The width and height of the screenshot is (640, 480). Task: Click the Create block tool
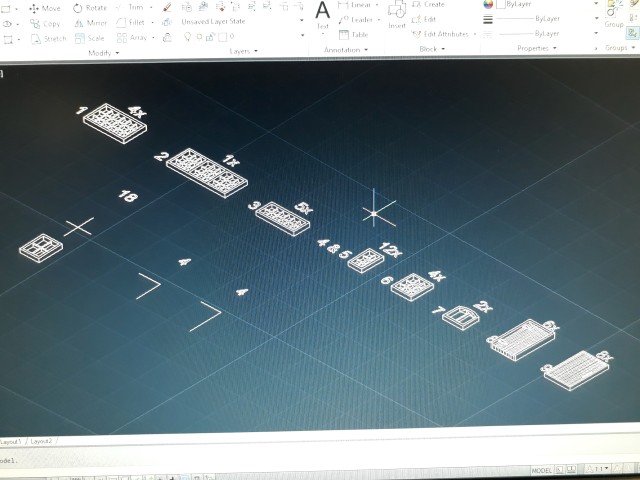pos(428,4)
